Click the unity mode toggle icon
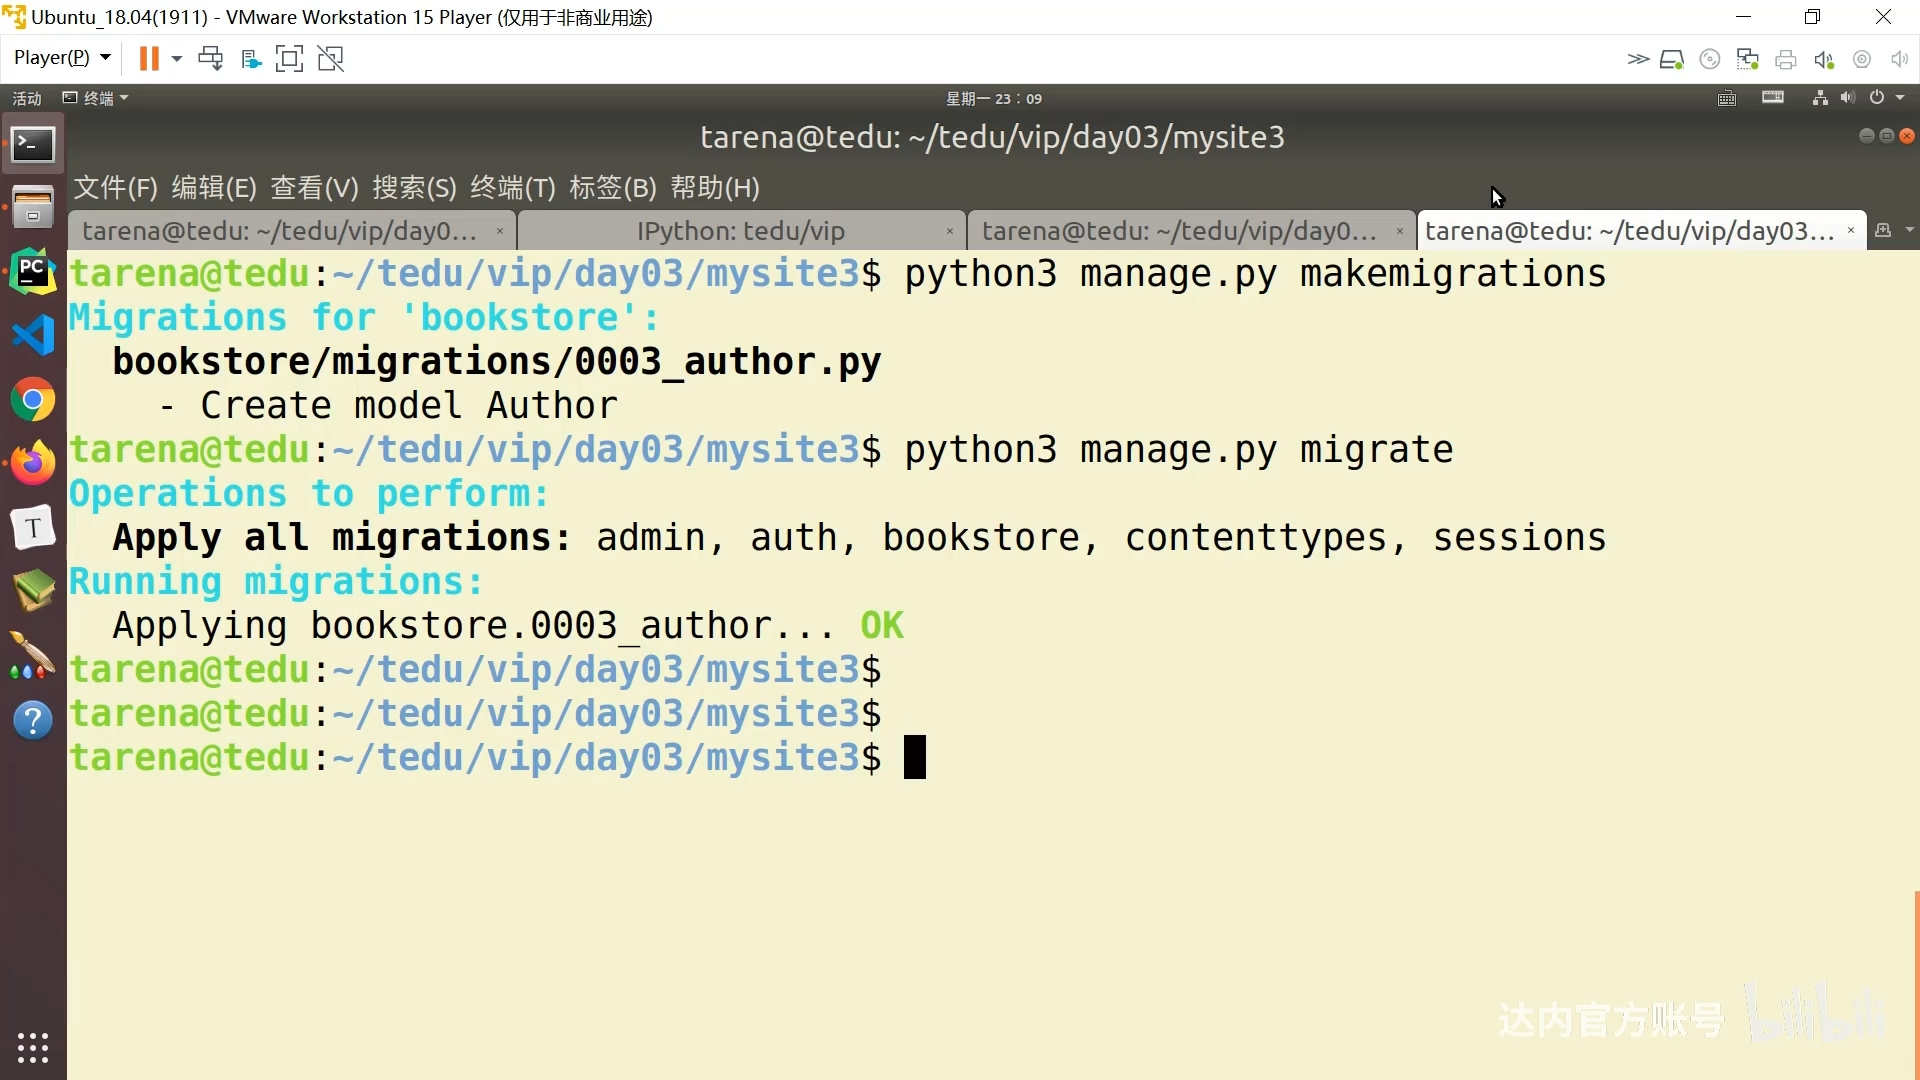The height and width of the screenshot is (1080, 1920). pyautogui.click(x=330, y=58)
